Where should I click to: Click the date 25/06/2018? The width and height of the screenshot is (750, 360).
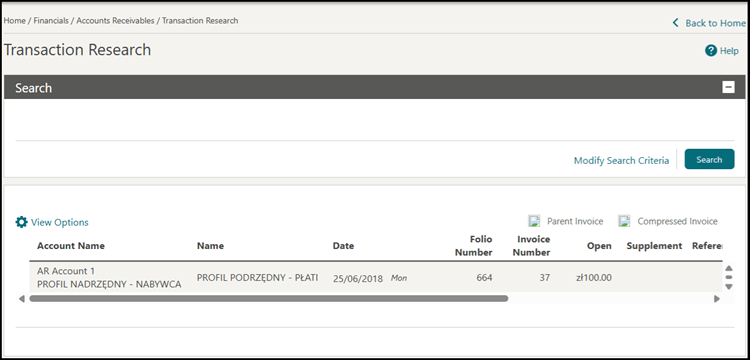click(x=358, y=278)
